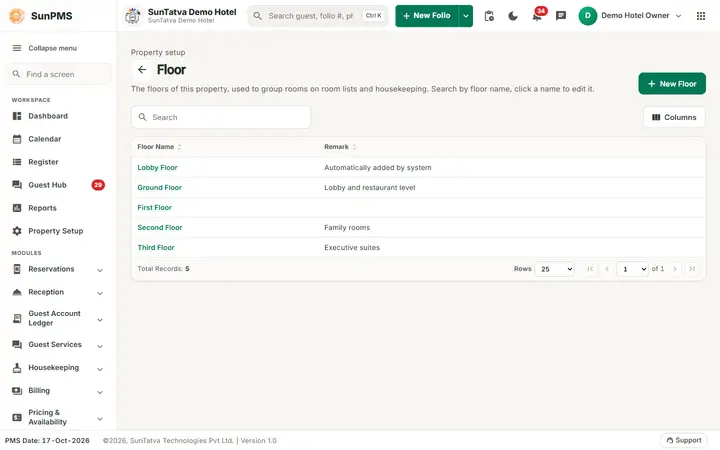Open the Register menu item
Screen dimensions: 720x450
pyautogui.click(x=58, y=162)
